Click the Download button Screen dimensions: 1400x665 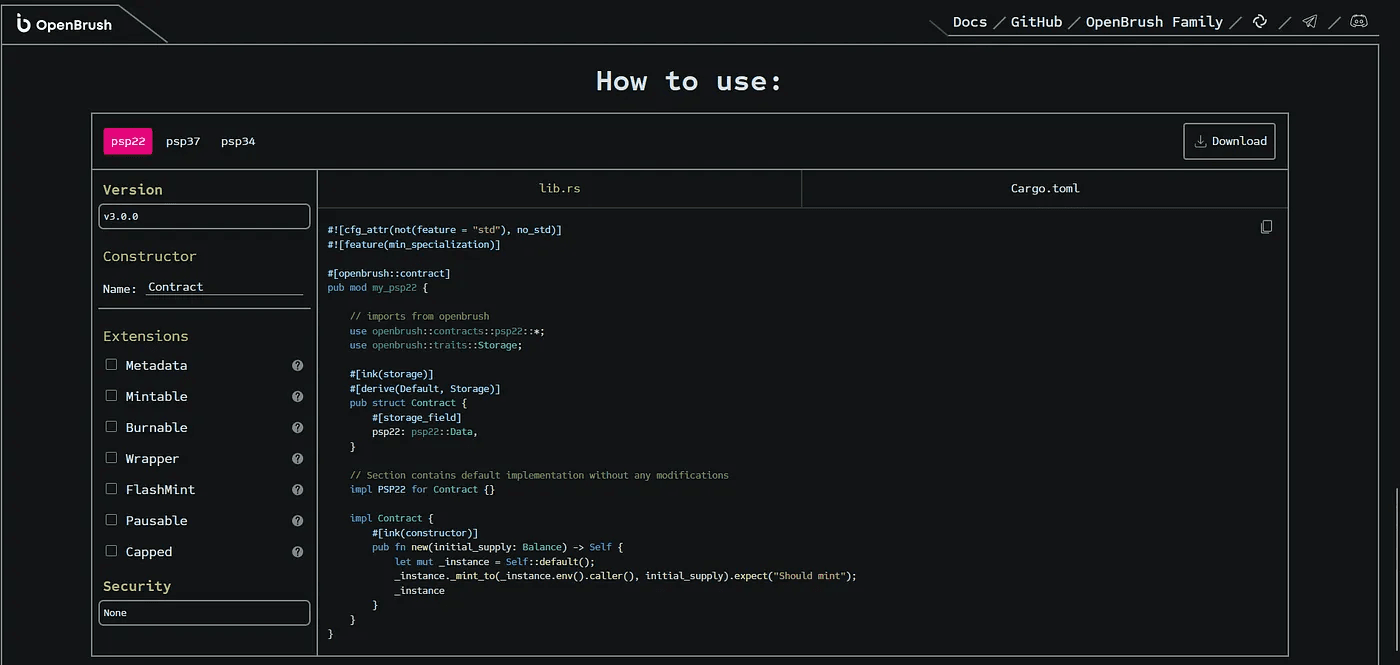1229,141
